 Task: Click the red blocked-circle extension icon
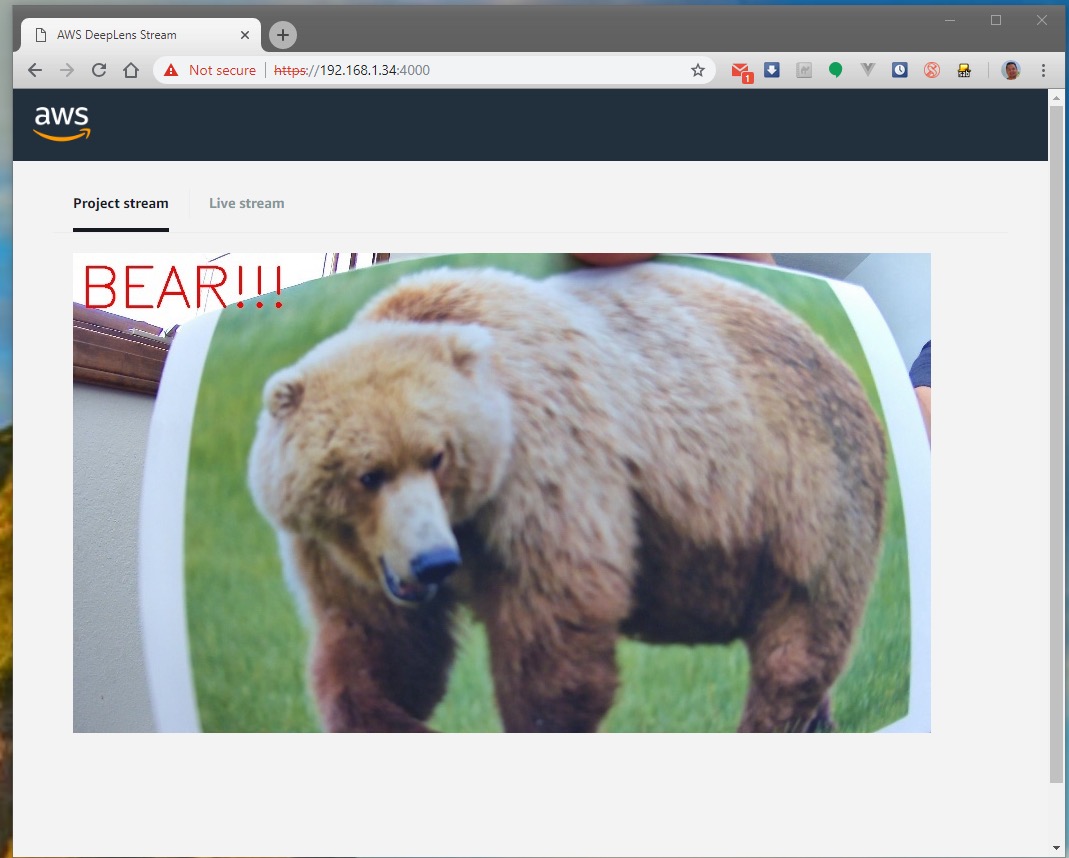pyautogui.click(x=932, y=70)
